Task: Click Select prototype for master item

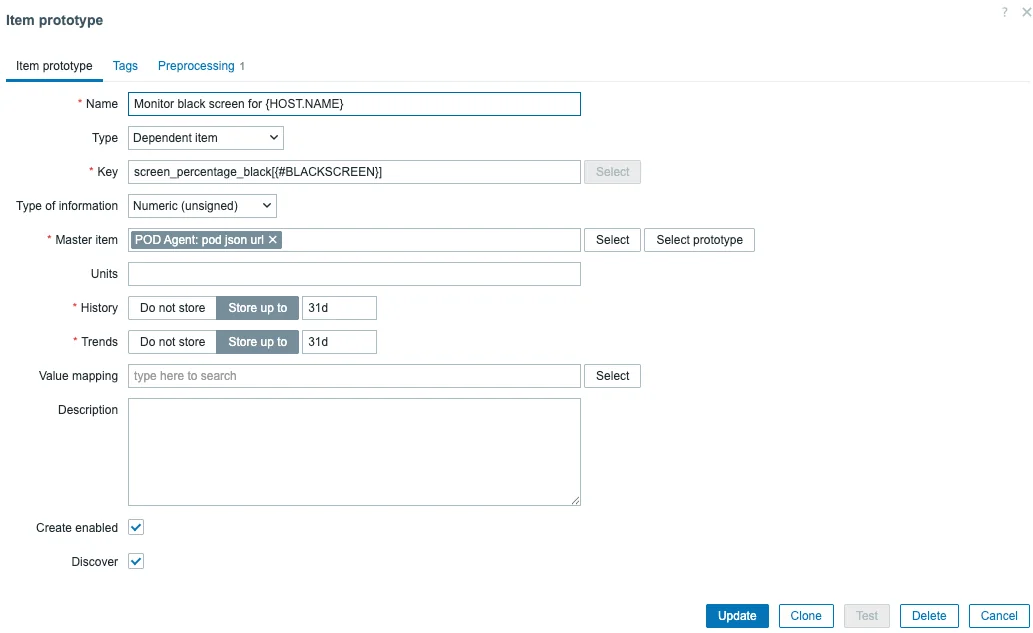Action: click(699, 240)
